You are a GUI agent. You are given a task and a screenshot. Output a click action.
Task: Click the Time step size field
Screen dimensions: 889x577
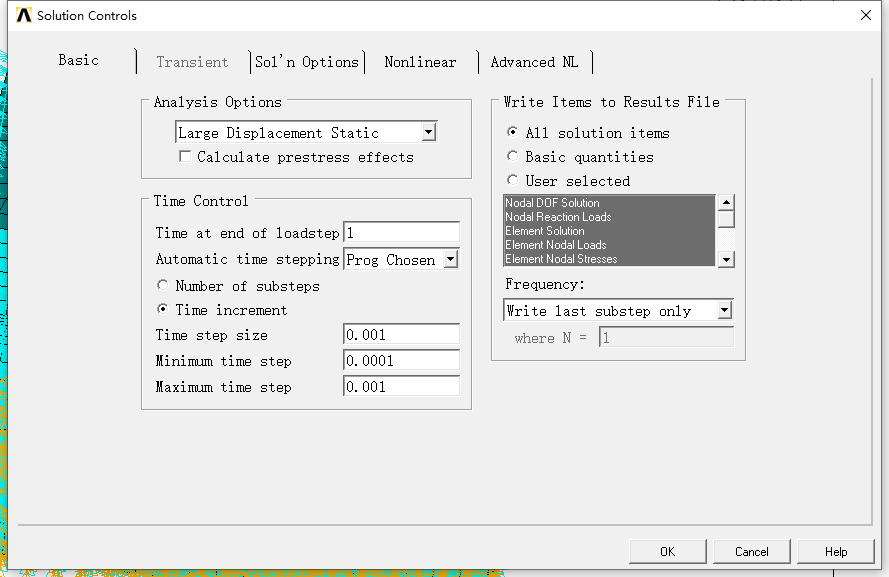click(x=401, y=334)
